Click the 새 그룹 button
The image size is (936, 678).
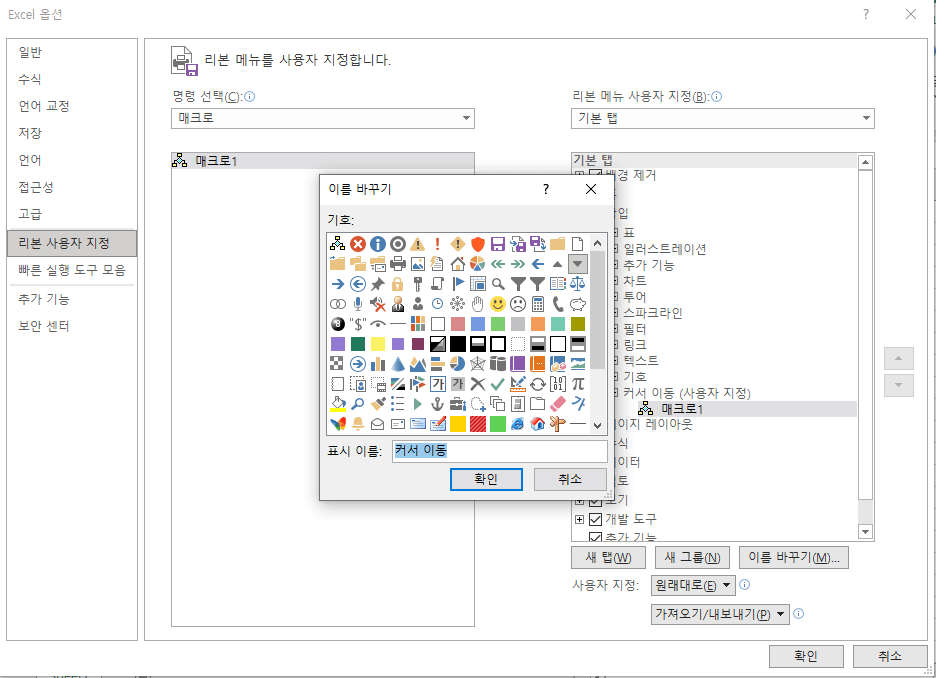692,557
